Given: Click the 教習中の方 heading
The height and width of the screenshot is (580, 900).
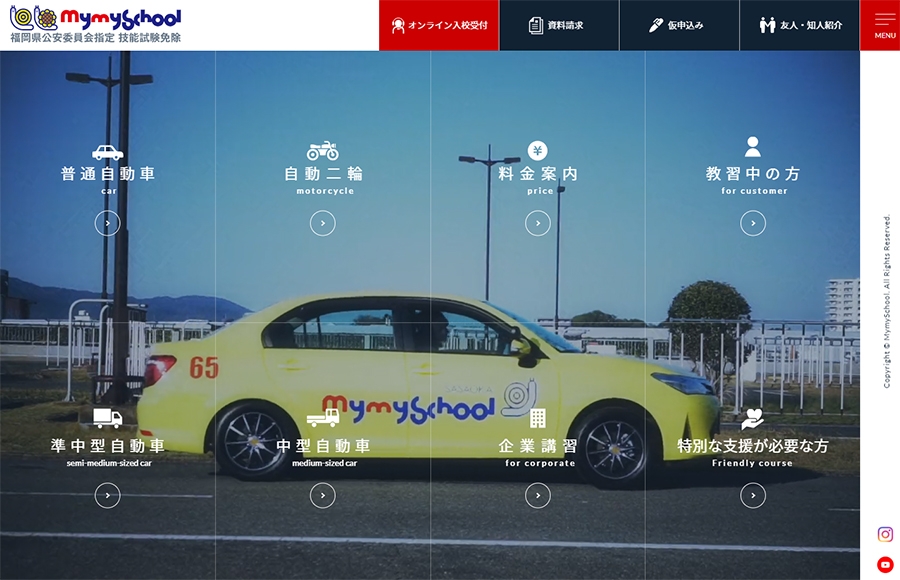Looking at the screenshot, I should point(753,173).
